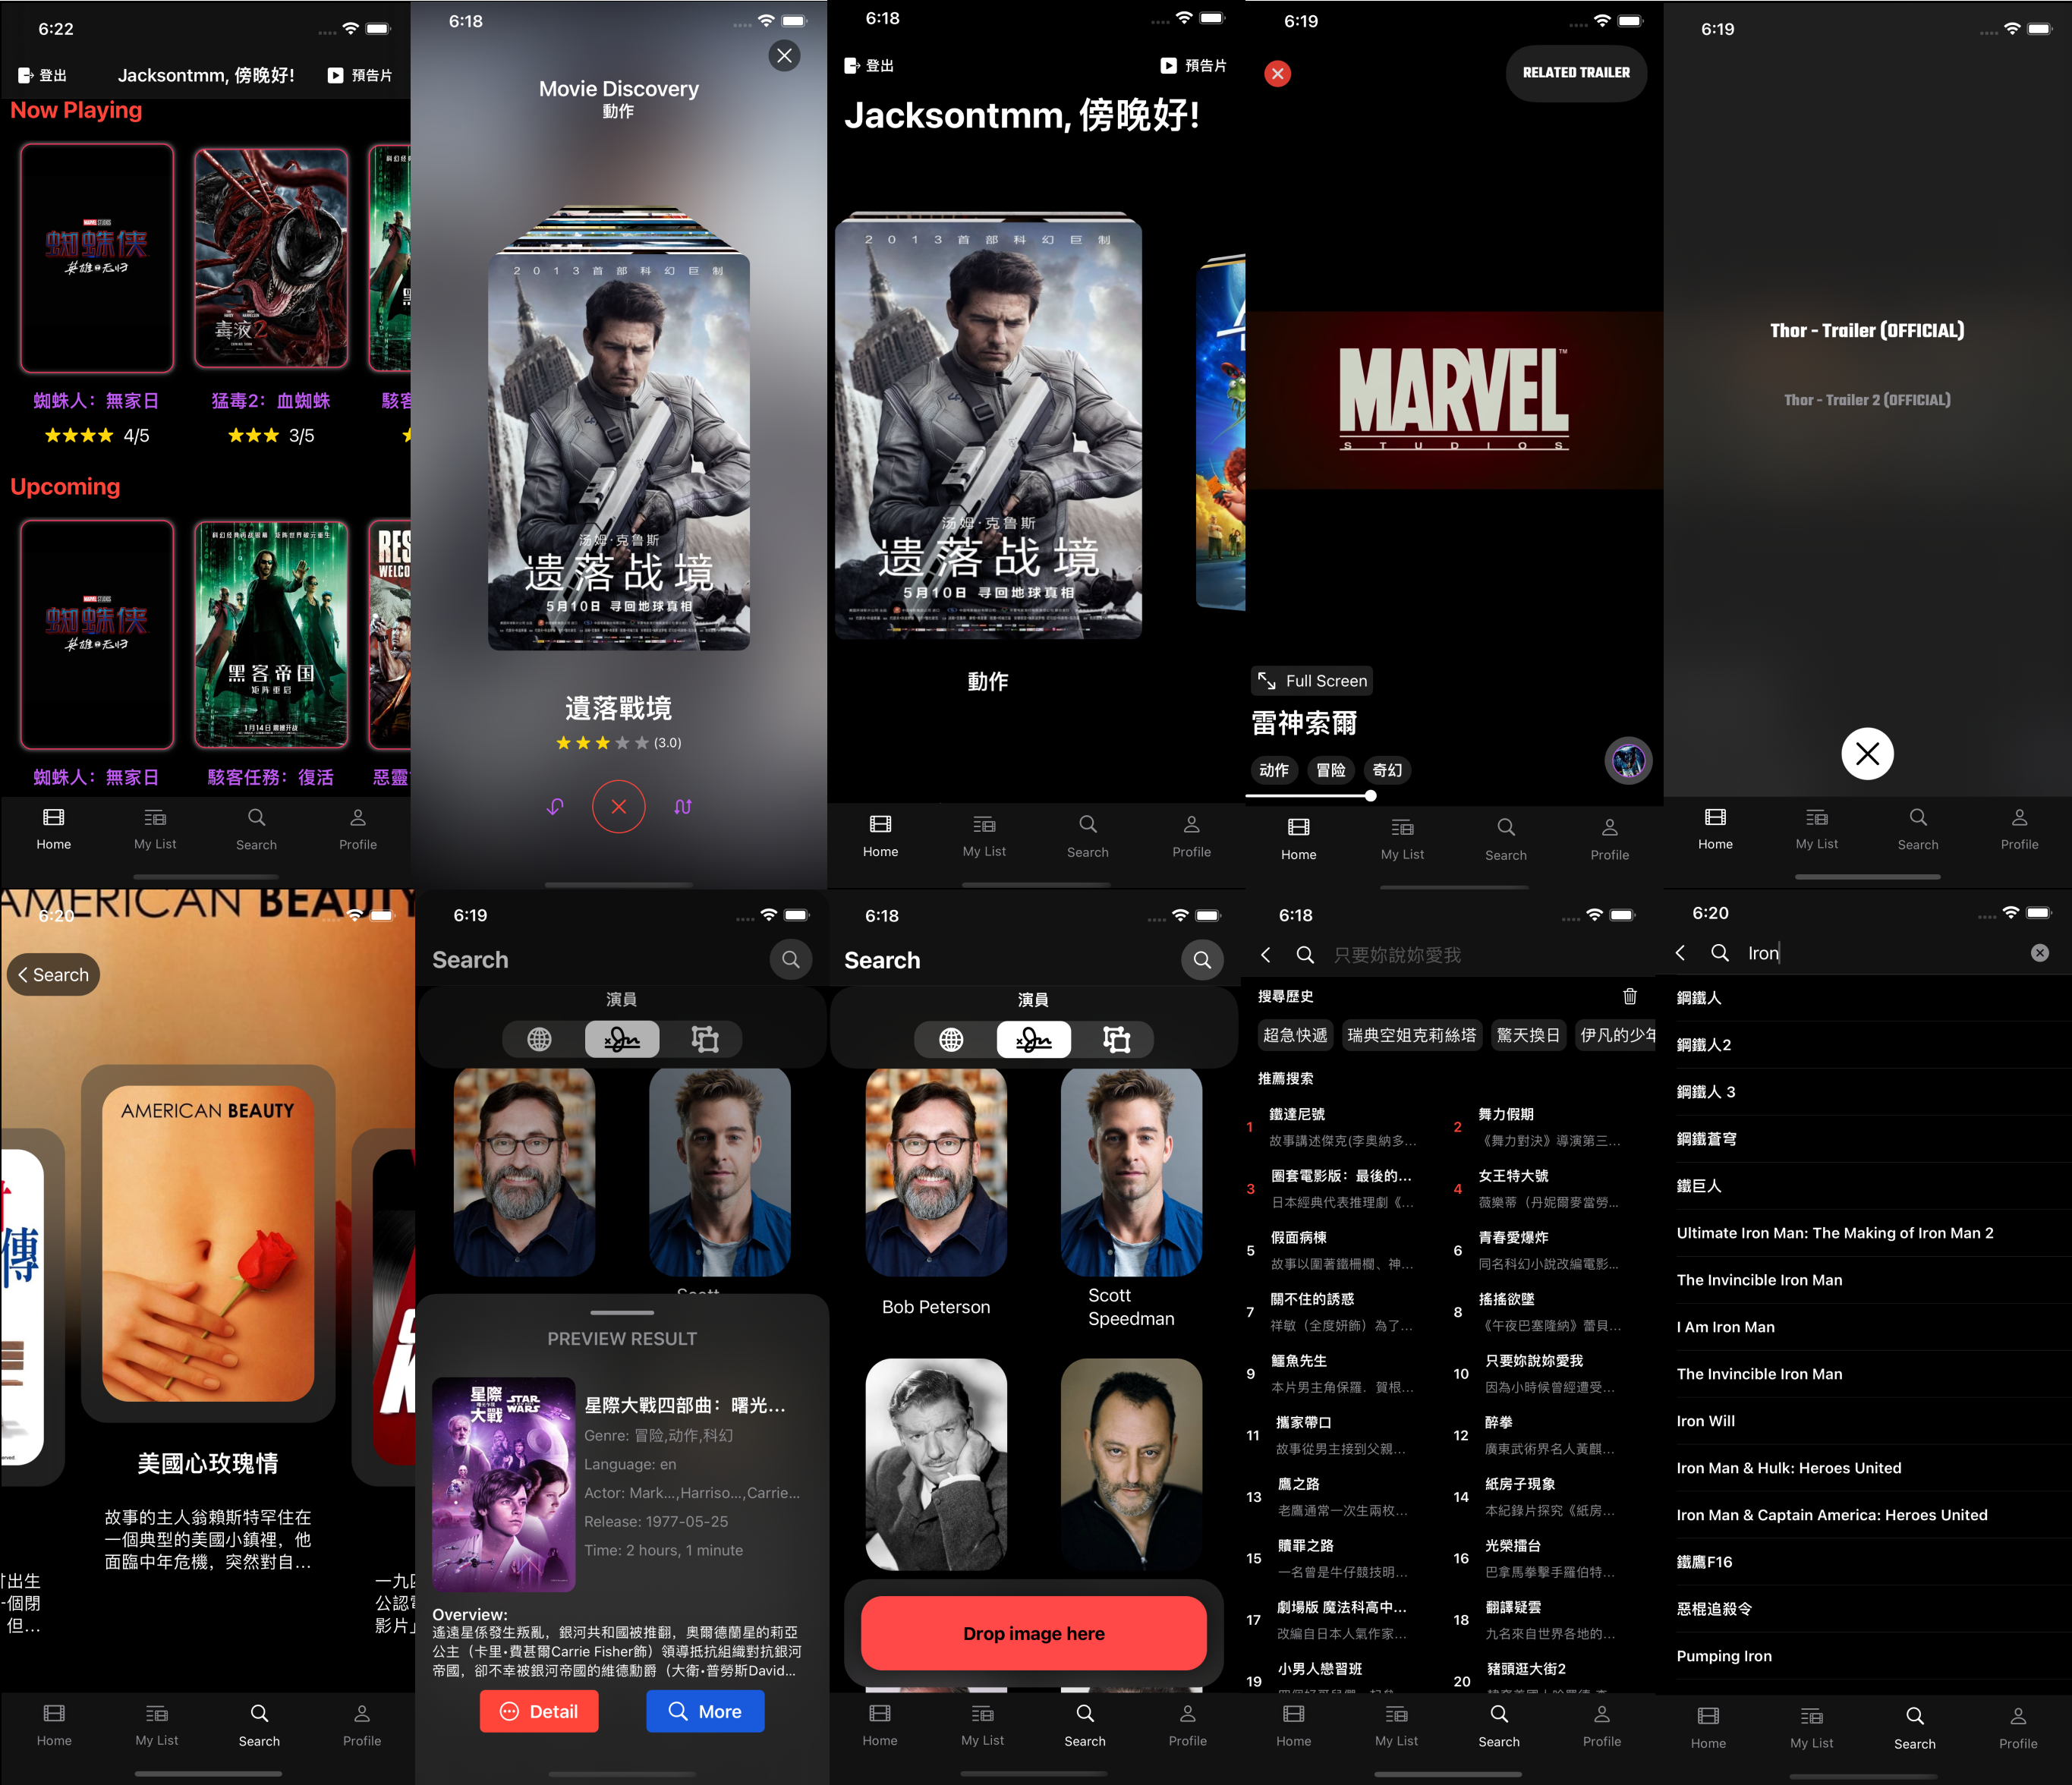Choose 'Thor - Trailer 2 (OFFICIAL)' entry
This screenshot has width=2072, height=1785.
(x=1866, y=400)
